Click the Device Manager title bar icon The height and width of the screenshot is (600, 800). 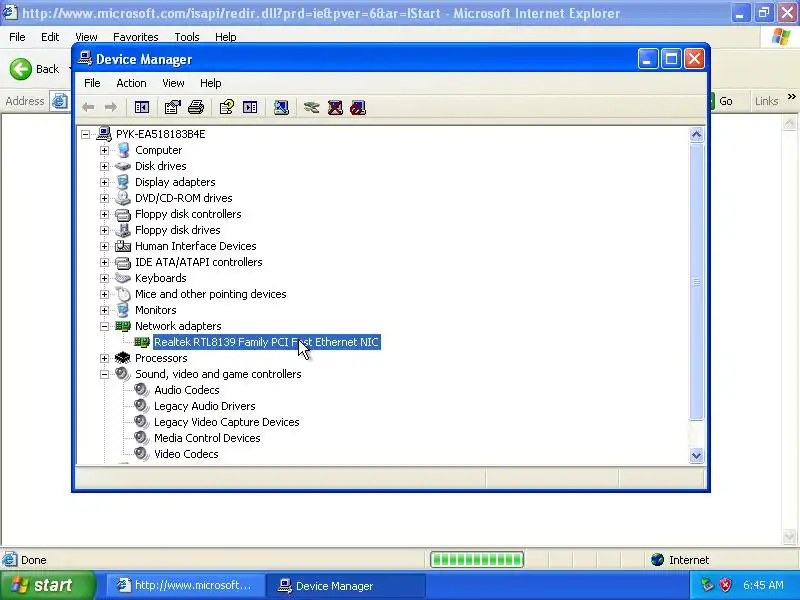coord(85,59)
